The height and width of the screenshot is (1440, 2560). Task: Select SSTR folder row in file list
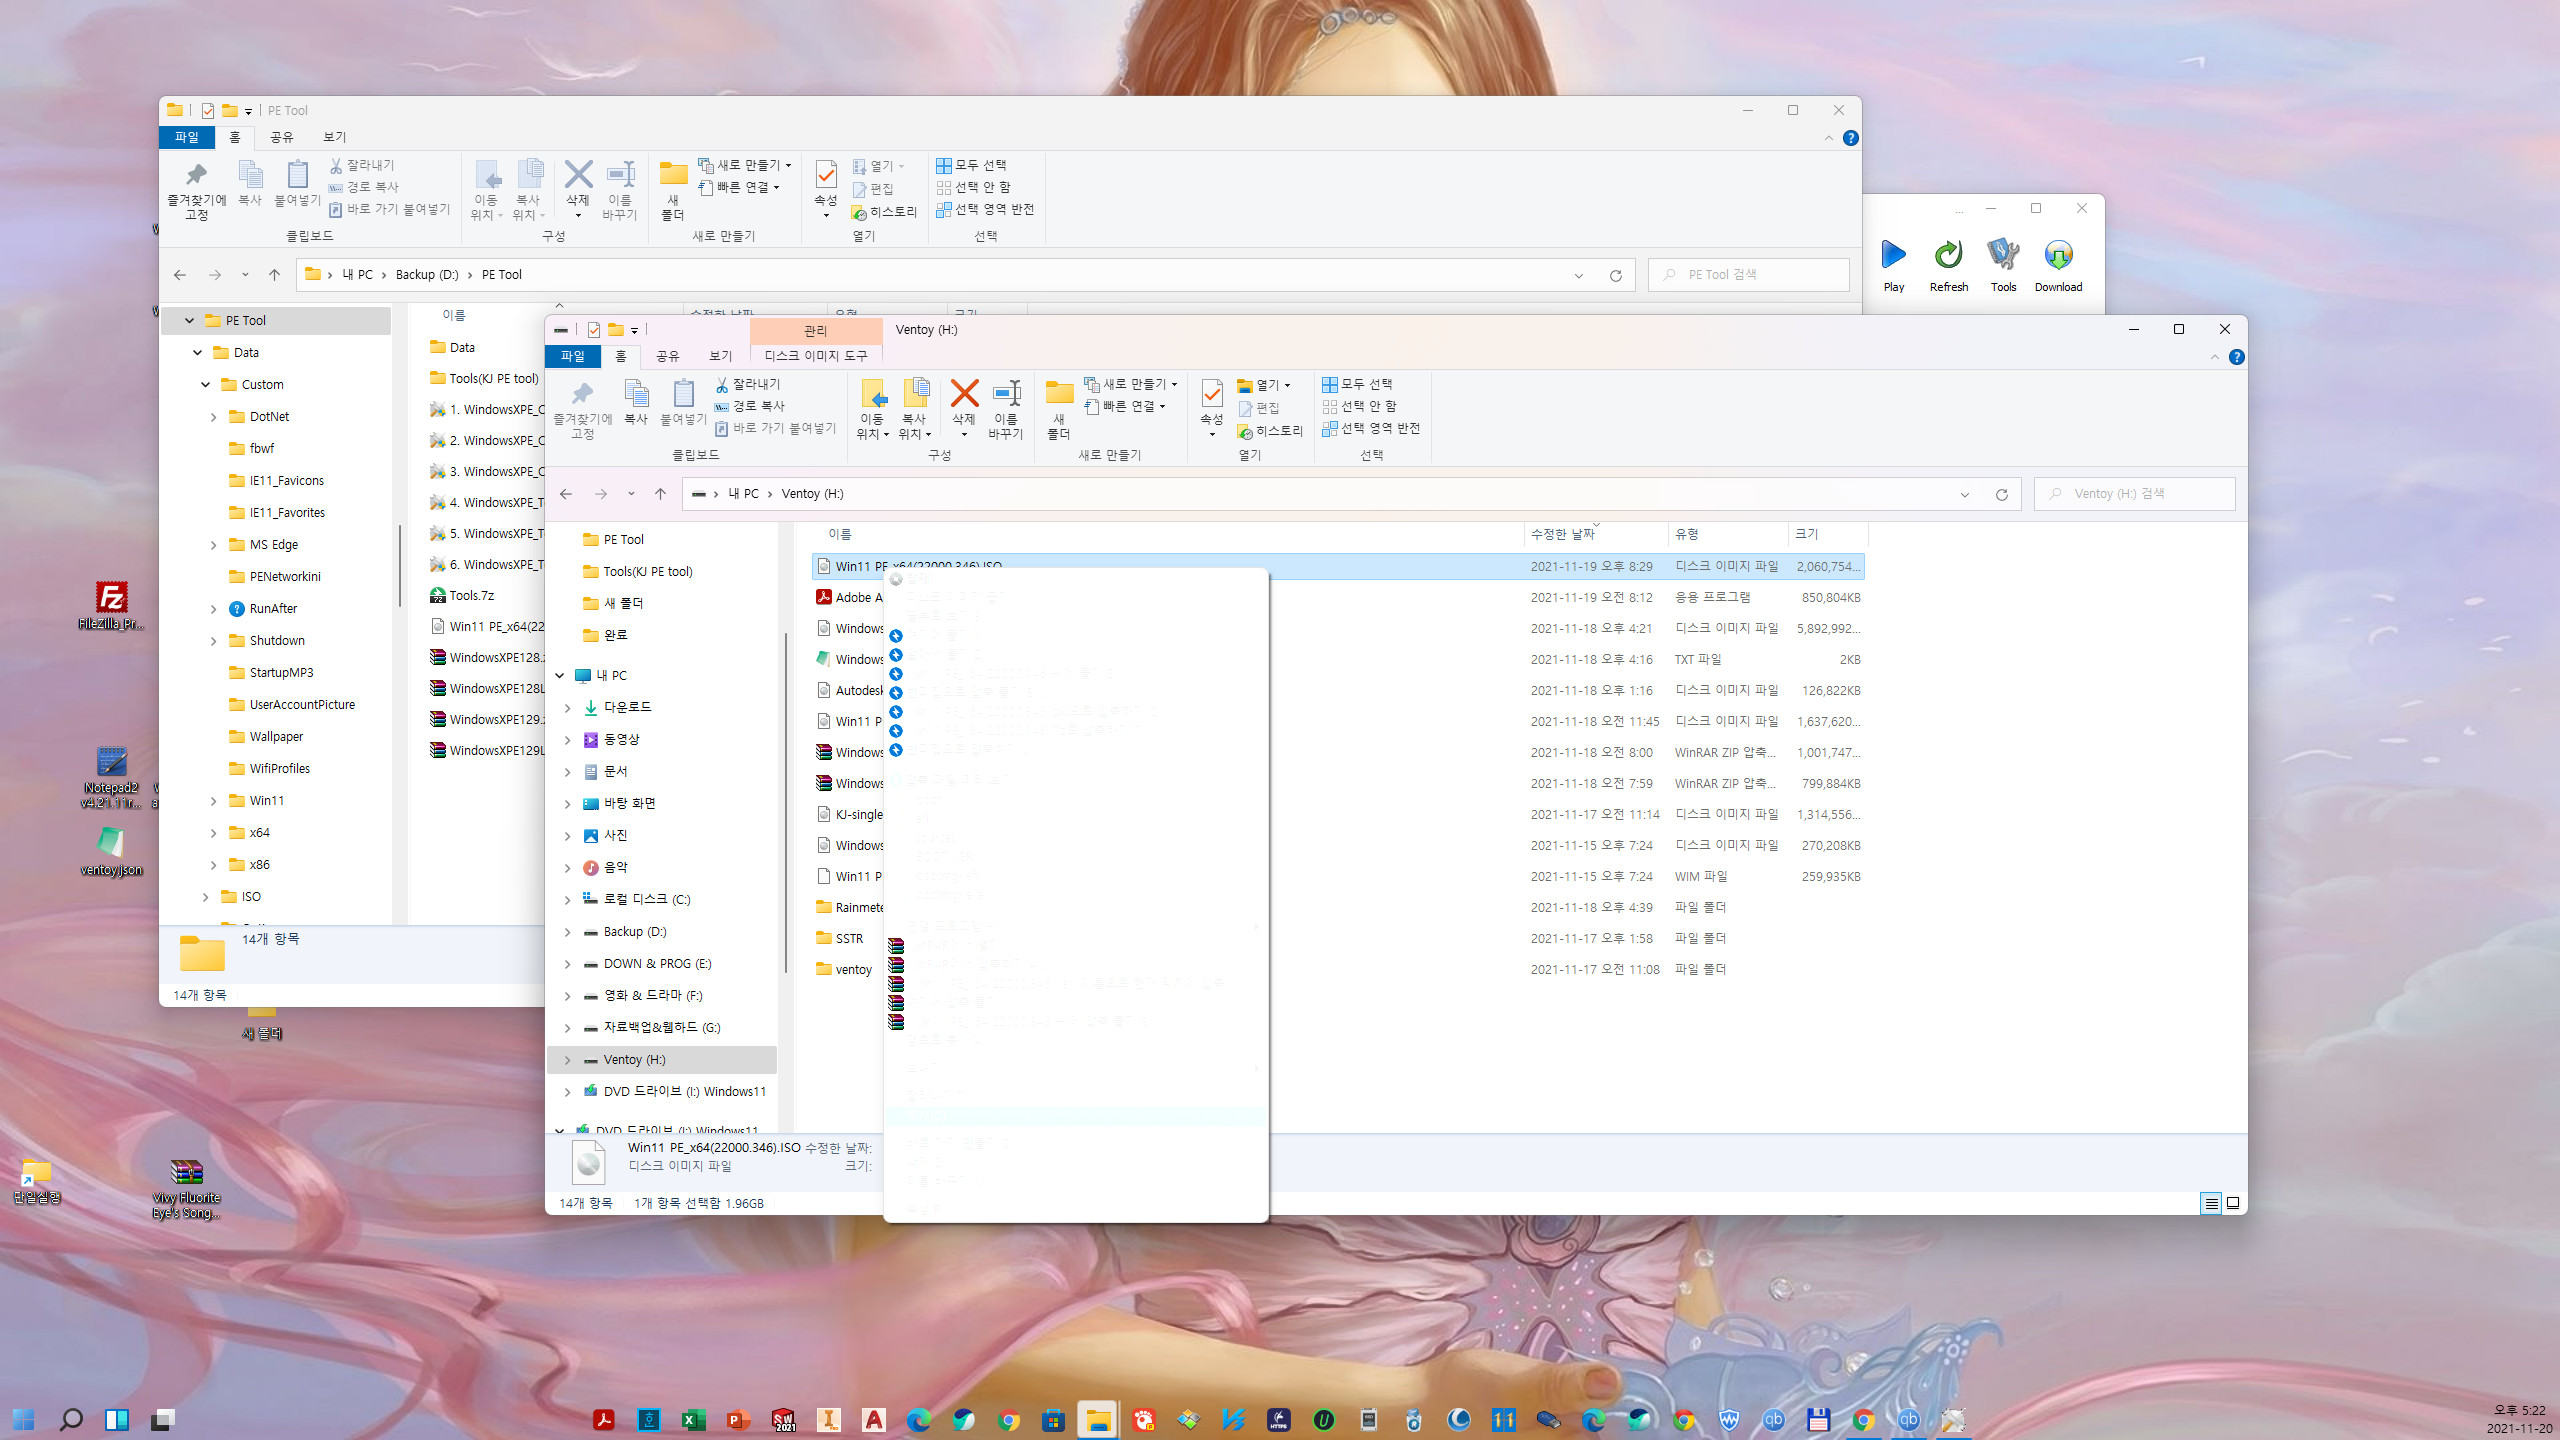1338,938
